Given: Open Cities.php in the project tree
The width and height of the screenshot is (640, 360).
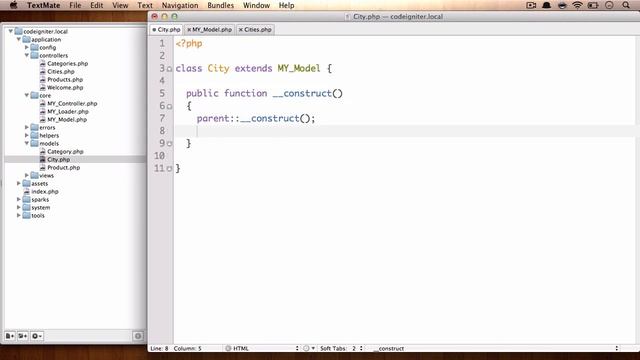Looking at the screenshot, I should [61, 71].
